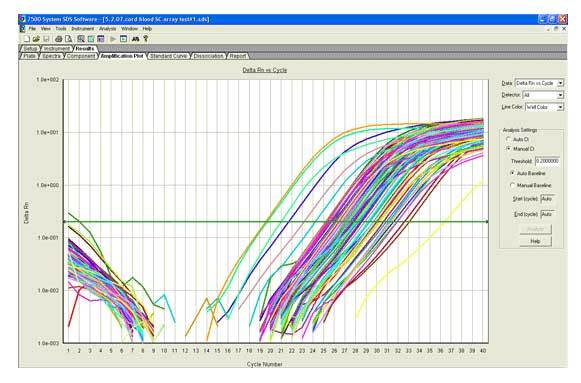Open the Detector dropdown set to All

[x=543, y=95]
